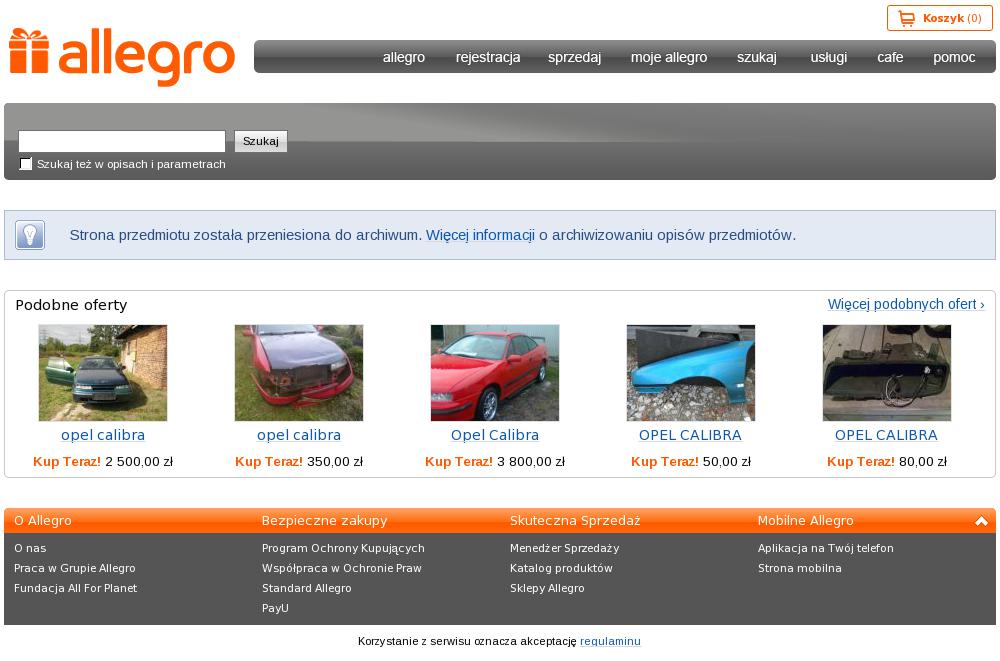Open thumbnail of damaged Calibra front
This screenshot has height=661, width=1000.
coord(298,373)
